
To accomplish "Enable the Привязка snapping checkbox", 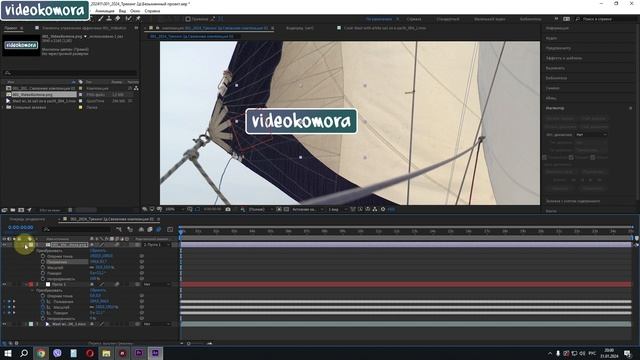I will coord(188,19).
